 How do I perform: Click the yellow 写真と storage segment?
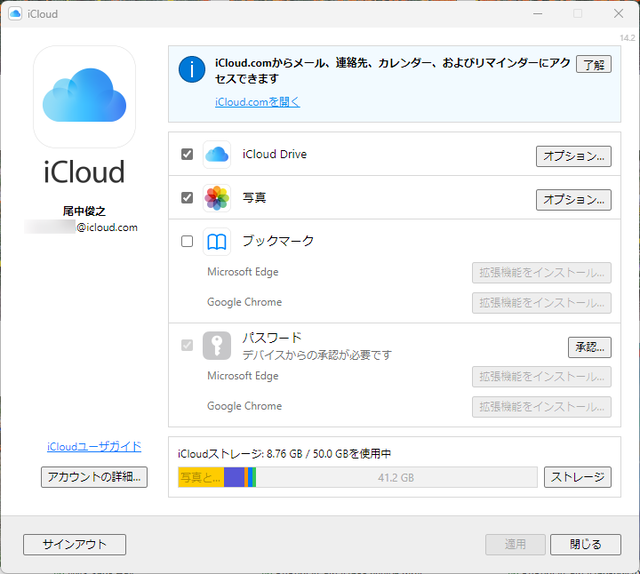coord(201,478)
